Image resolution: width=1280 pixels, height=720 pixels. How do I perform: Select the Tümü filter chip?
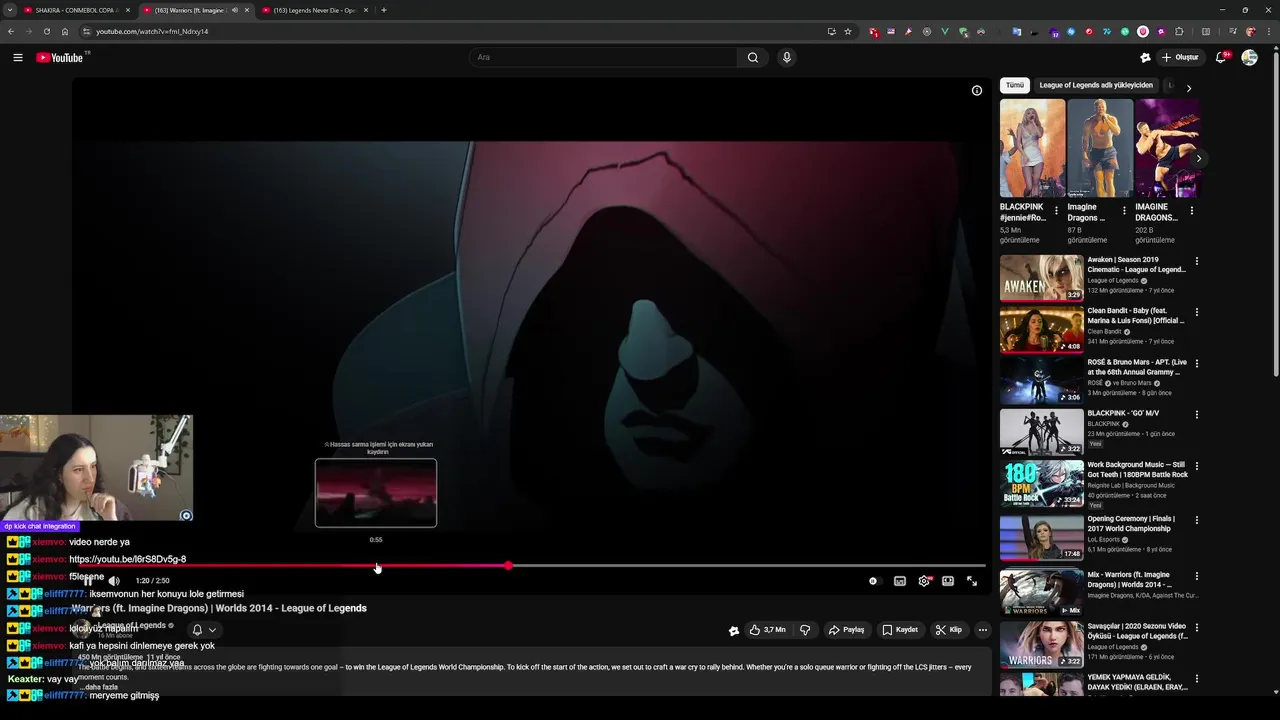click(1015, 85)
